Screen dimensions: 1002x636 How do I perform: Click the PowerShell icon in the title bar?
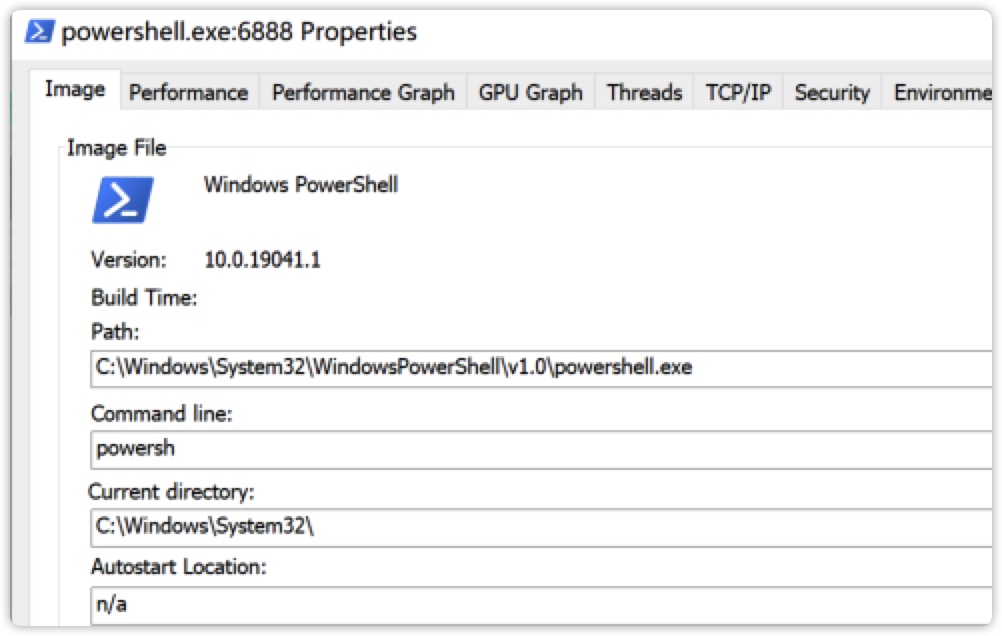pyautogui.click(x=40, y=31)
